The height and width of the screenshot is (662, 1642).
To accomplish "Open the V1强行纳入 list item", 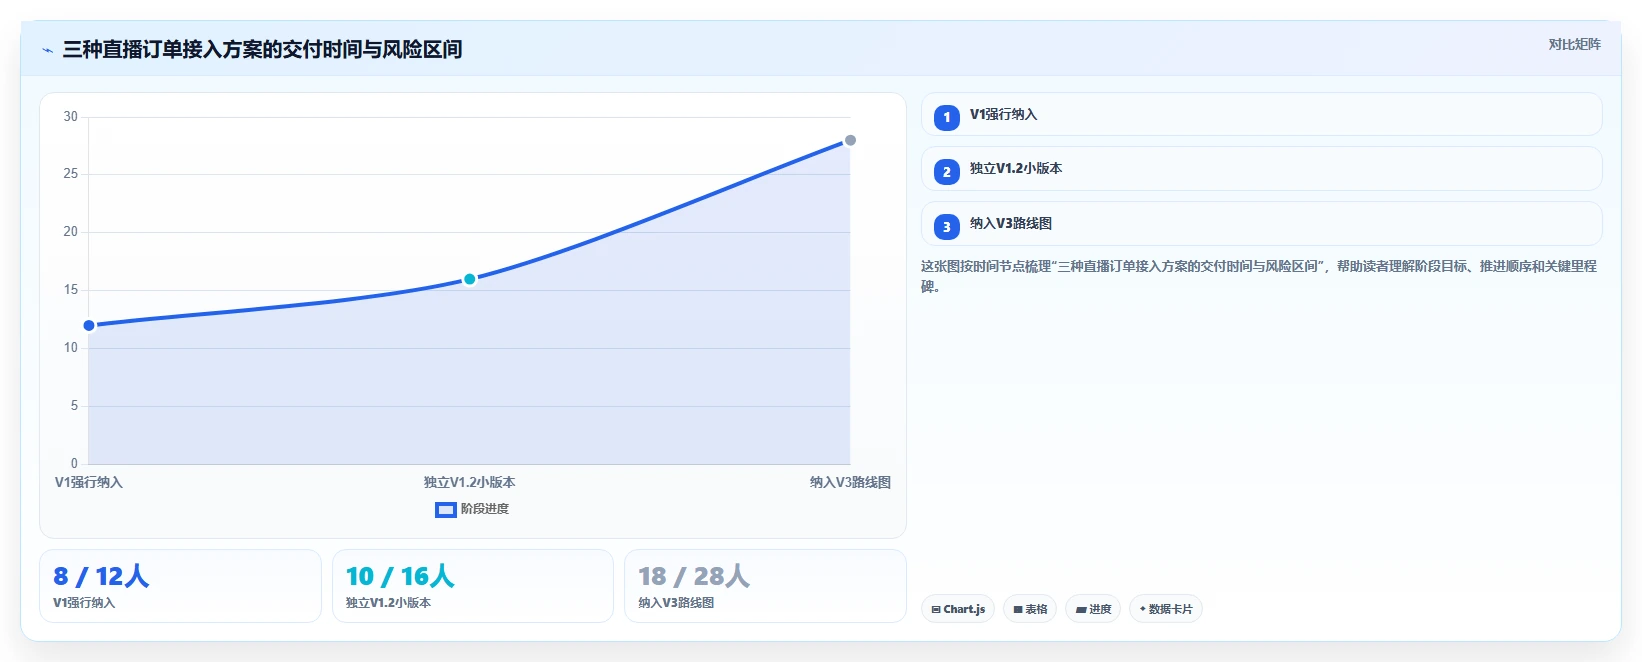I will 1261,115.
